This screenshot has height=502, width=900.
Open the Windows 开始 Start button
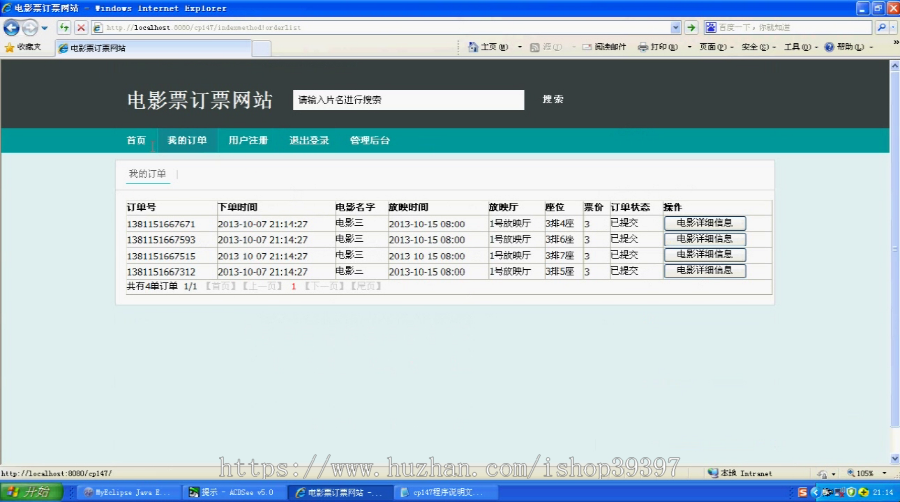click(x=31, y=492)
